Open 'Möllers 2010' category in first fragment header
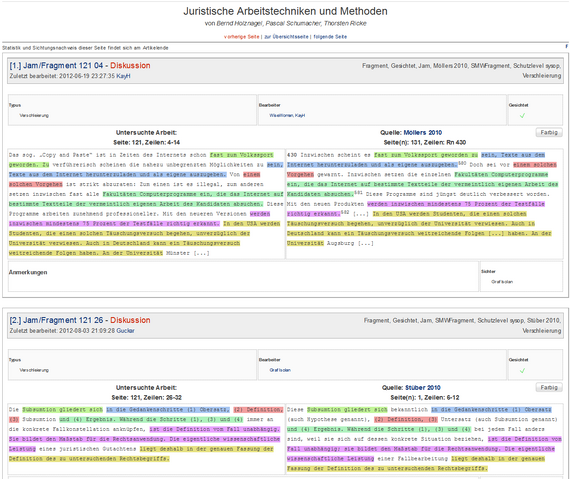The height and width of the screenshot is (479, 570). [x=450, y=66]
